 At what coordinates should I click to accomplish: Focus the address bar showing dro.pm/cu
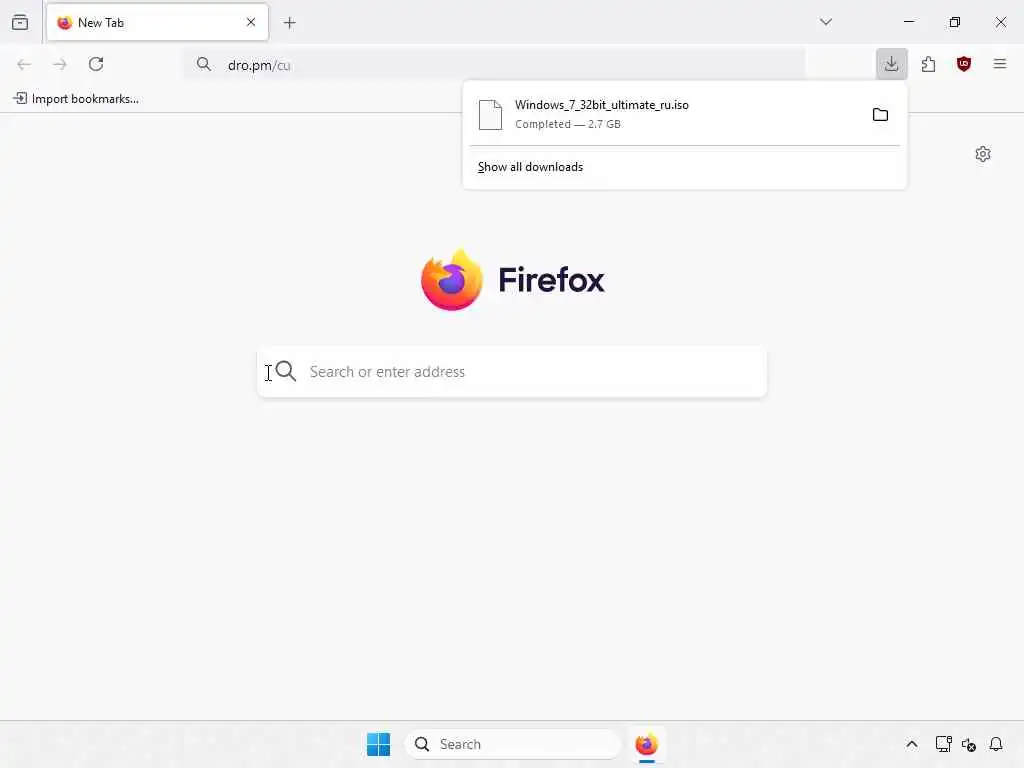[x=494, y=65]
